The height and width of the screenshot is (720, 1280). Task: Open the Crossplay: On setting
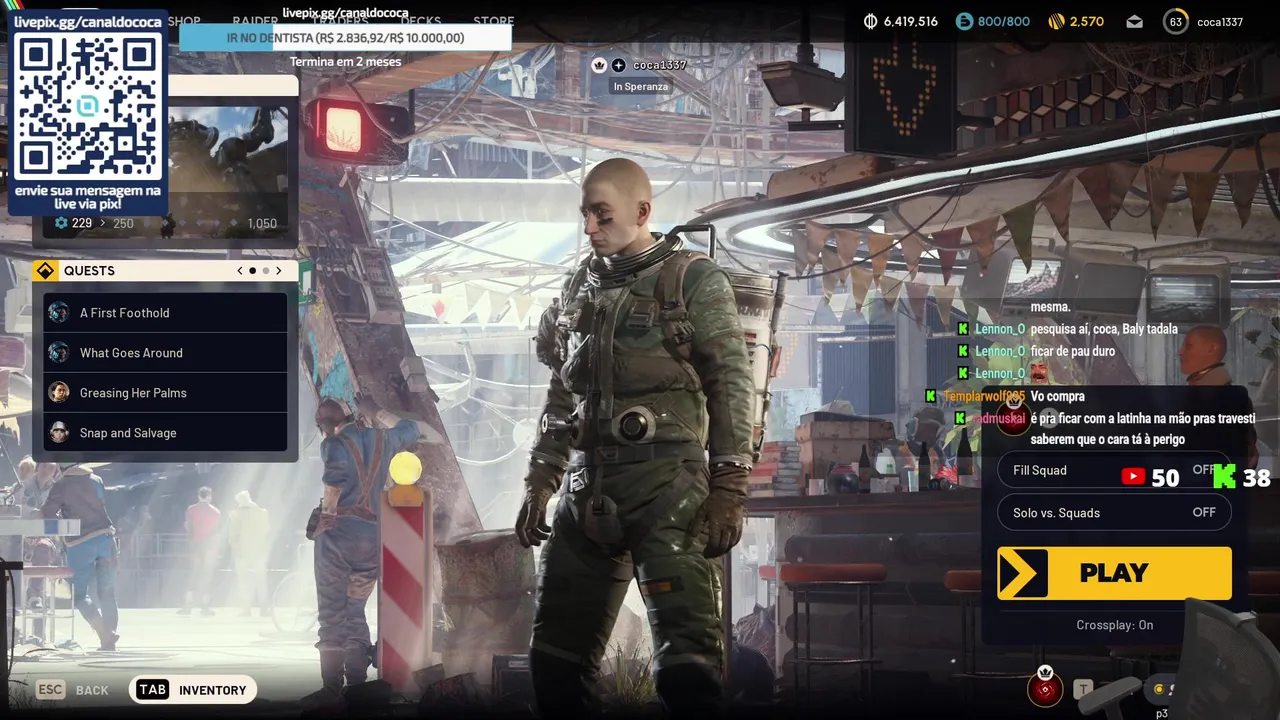(x=1114, y=625)
